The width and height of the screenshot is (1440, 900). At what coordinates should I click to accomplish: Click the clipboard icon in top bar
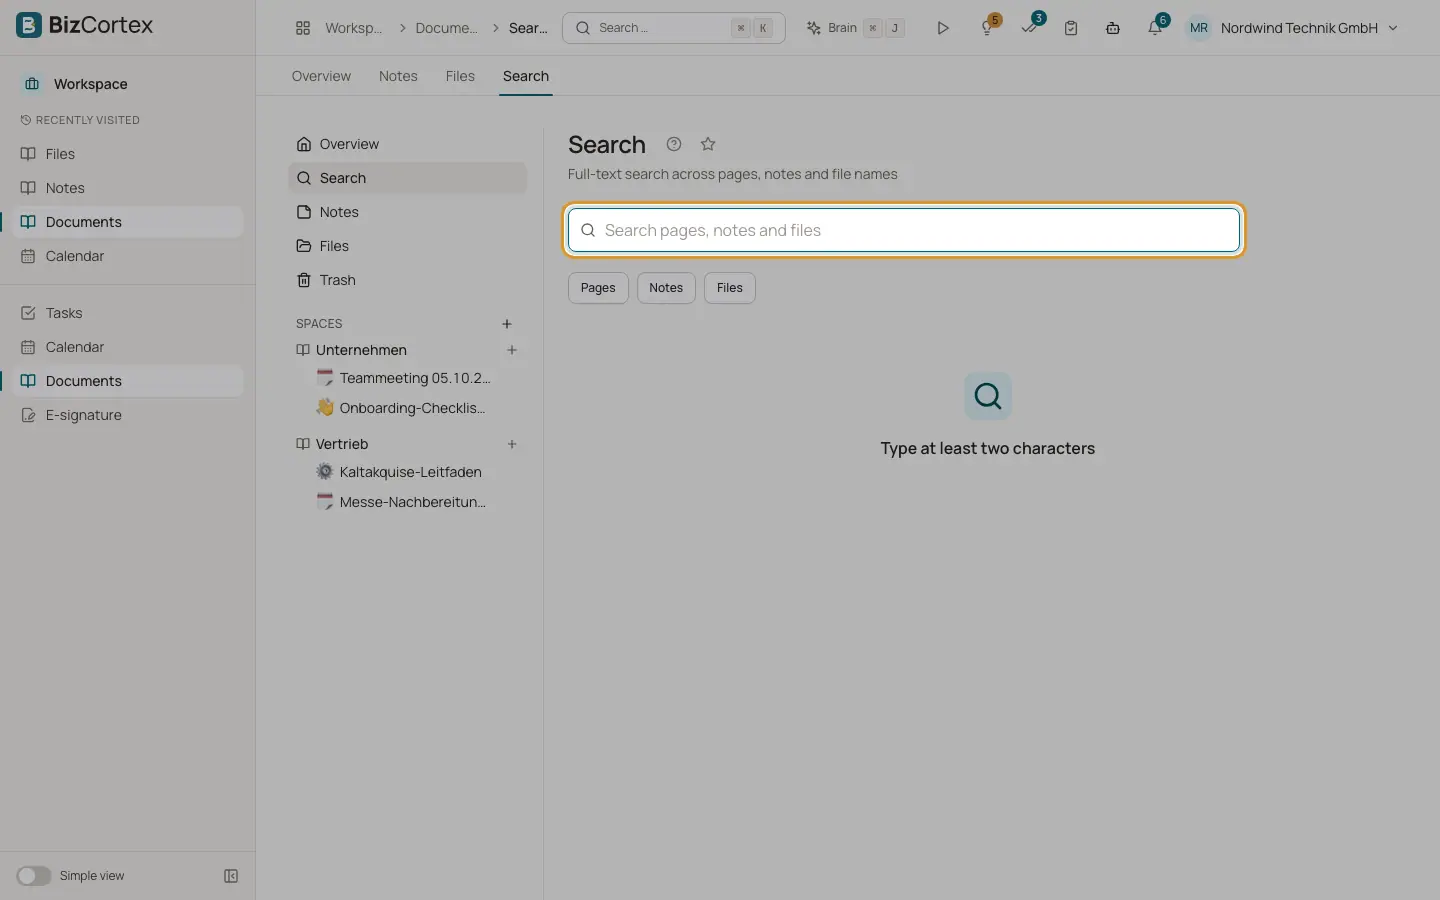[1071, 28]
